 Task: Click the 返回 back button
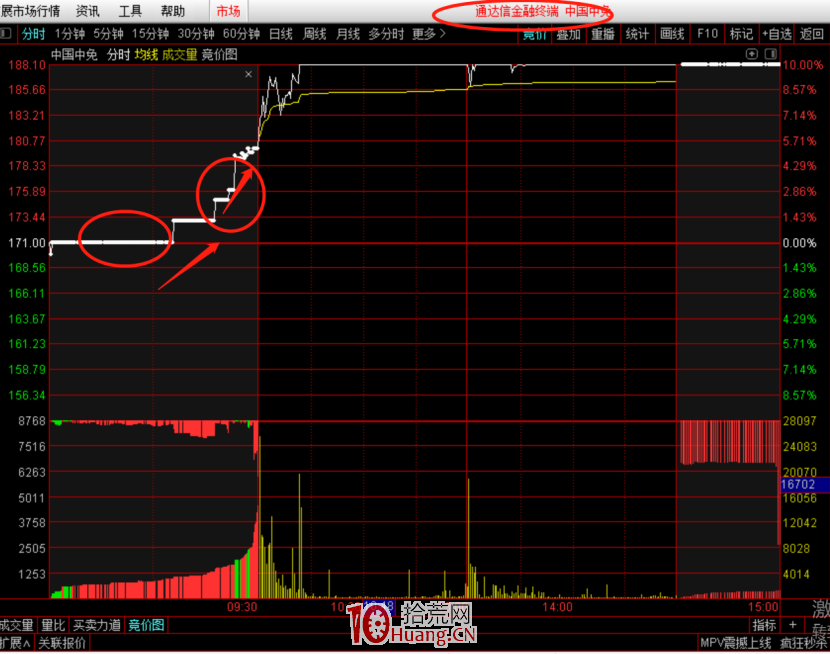coord(812,34)
